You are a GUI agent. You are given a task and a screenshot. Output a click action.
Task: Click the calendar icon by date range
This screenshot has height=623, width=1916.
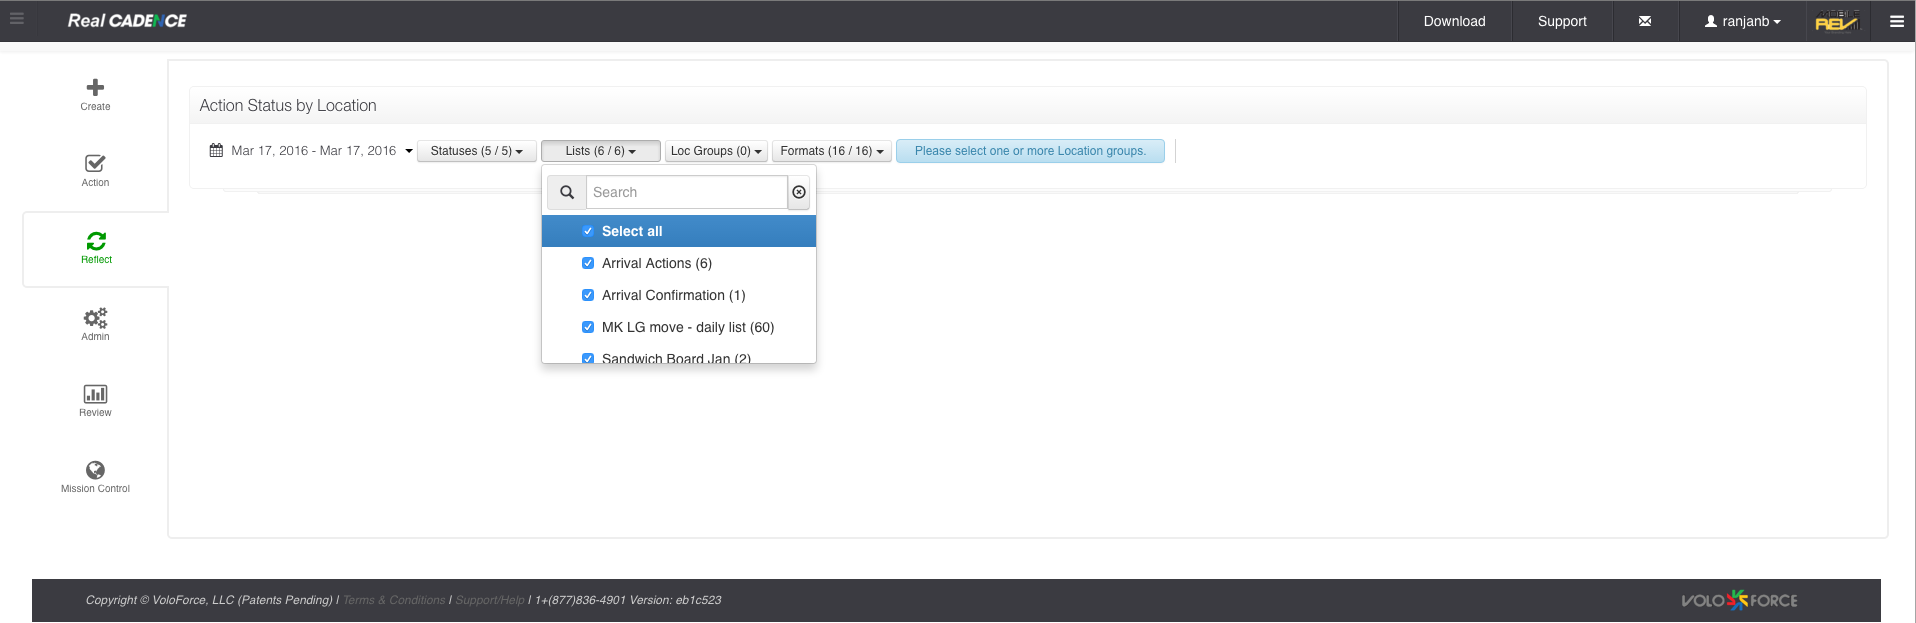[x=216, y=151]
